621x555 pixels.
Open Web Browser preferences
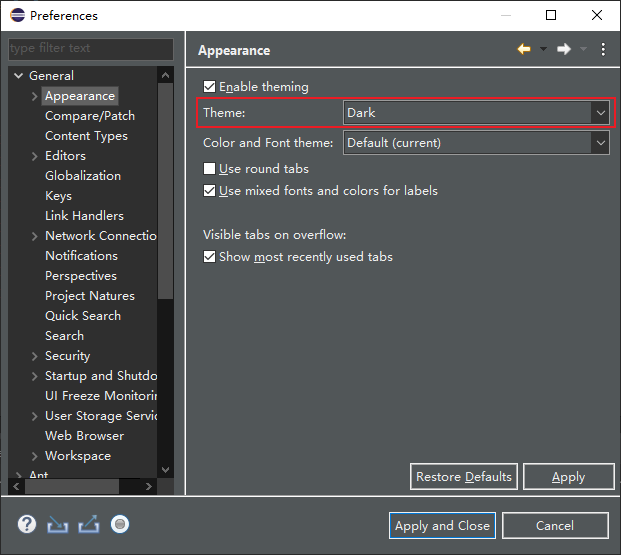(x=84, y=436)
